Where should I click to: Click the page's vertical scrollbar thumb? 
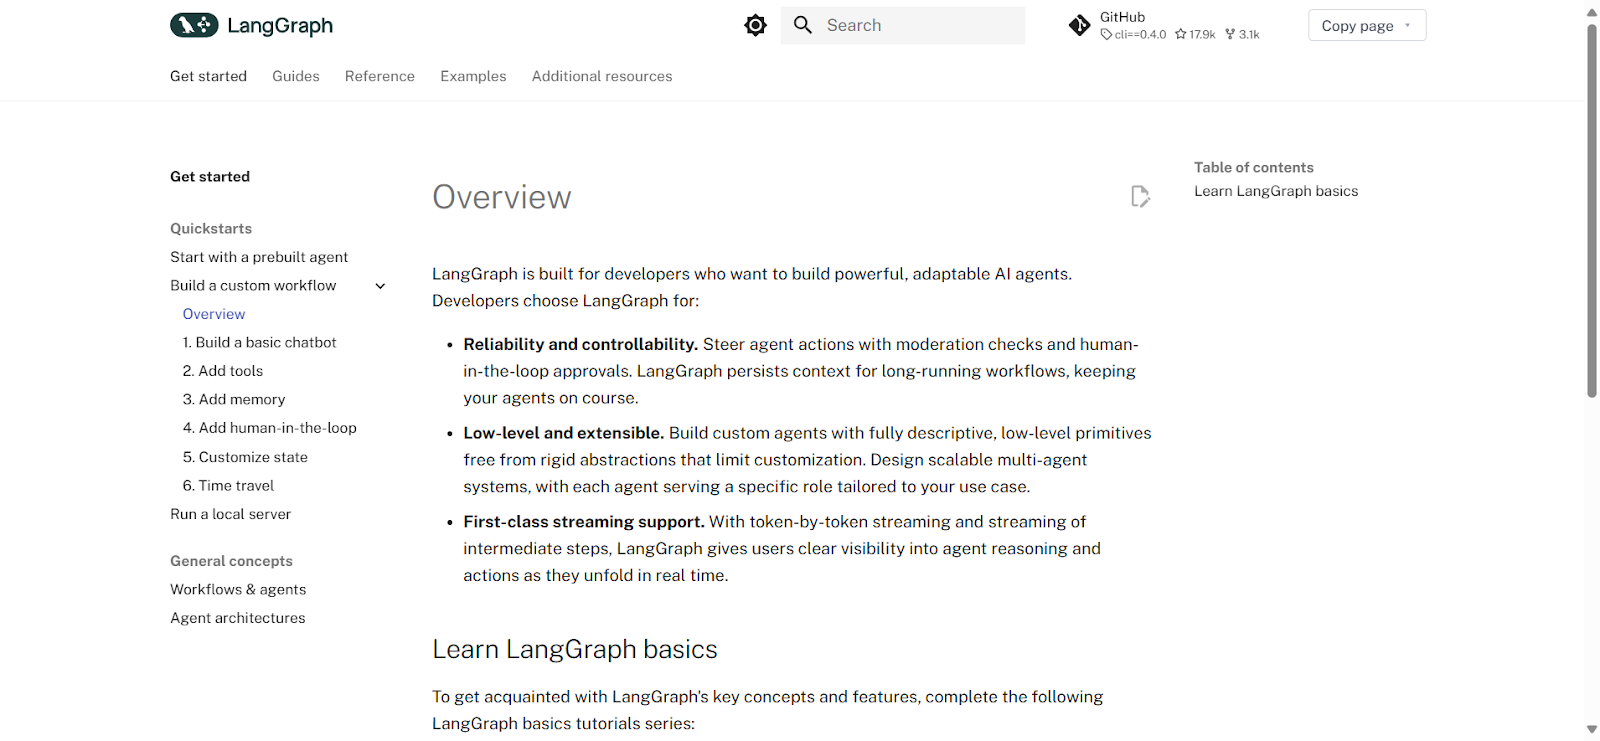click(1592, 210)
